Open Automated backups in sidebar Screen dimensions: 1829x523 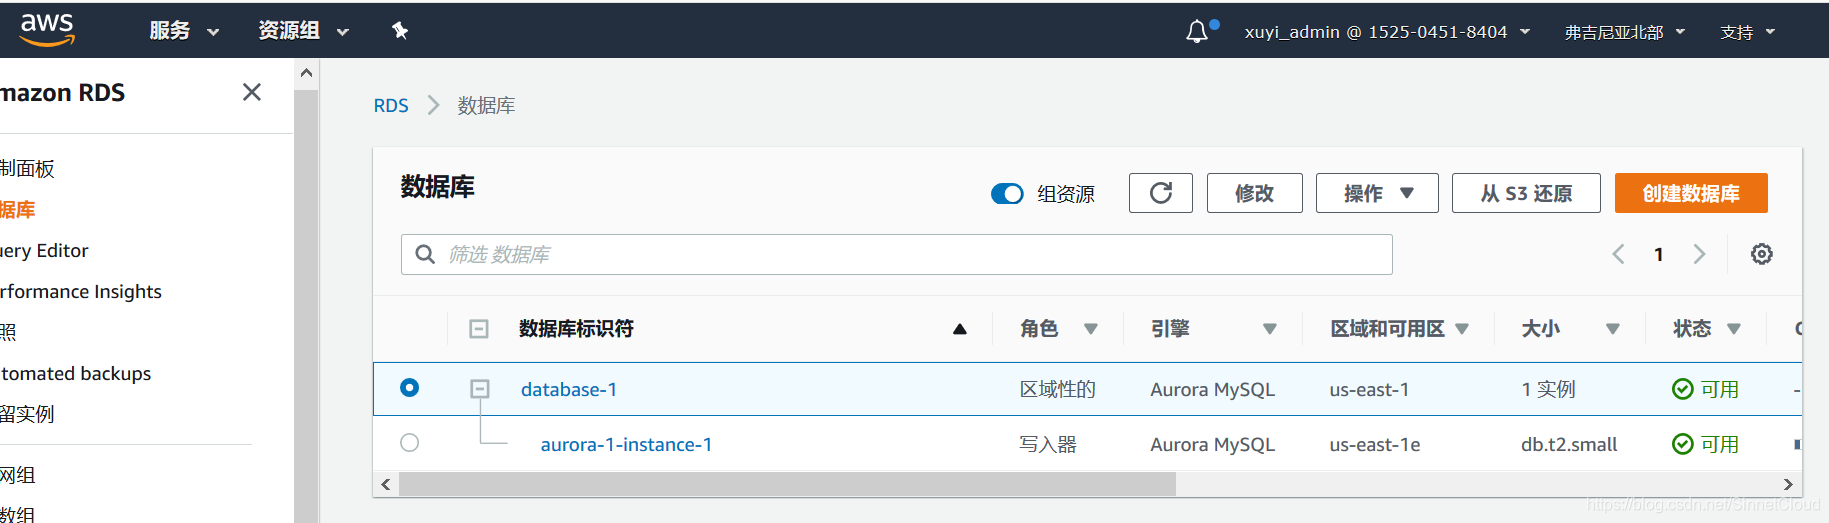tap(75, 374)
